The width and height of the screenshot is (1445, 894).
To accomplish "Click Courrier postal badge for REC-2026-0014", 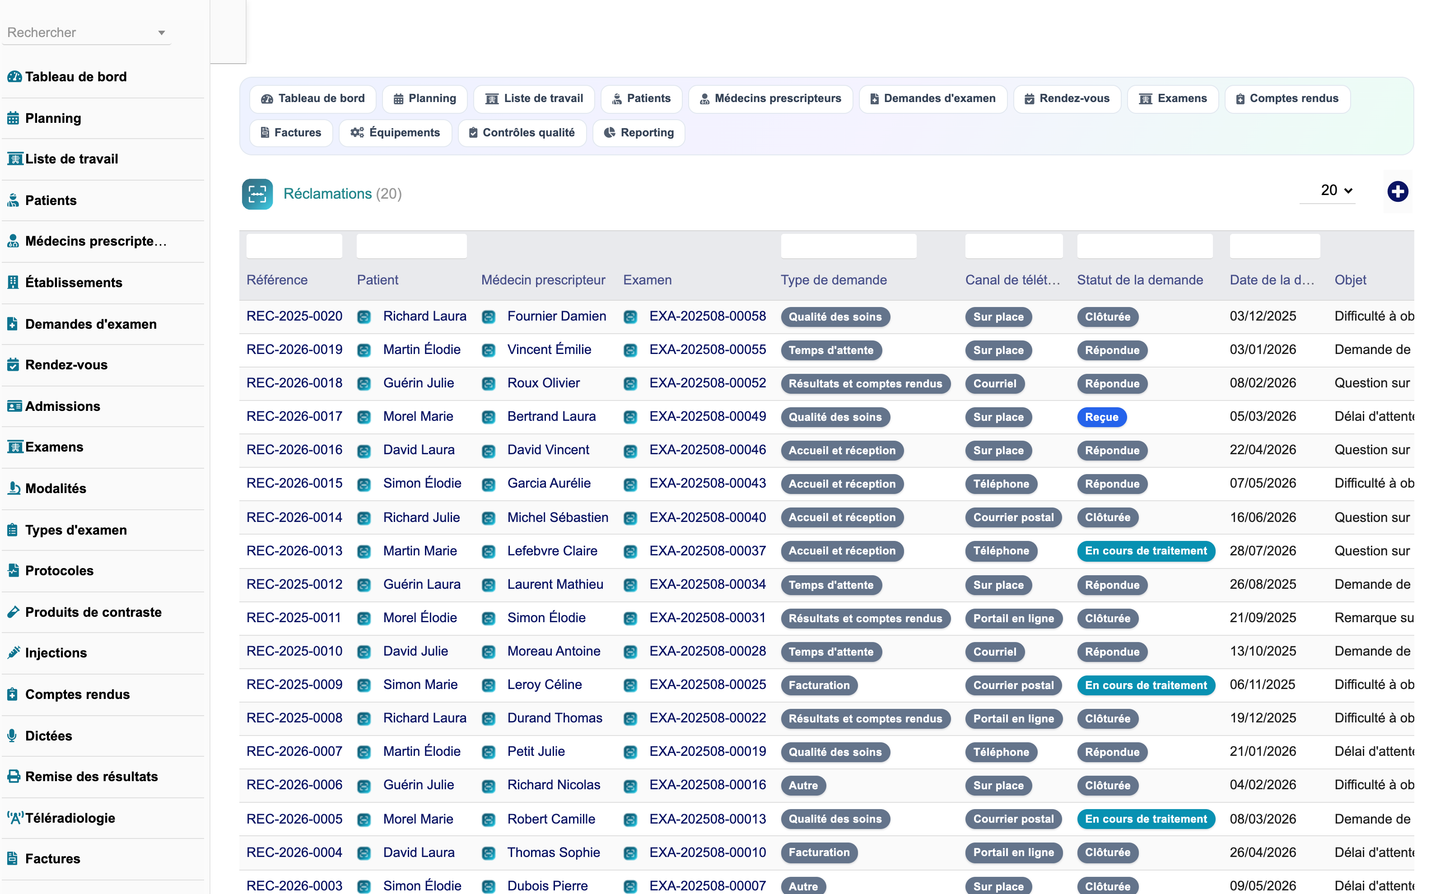I will (1014, 518).
